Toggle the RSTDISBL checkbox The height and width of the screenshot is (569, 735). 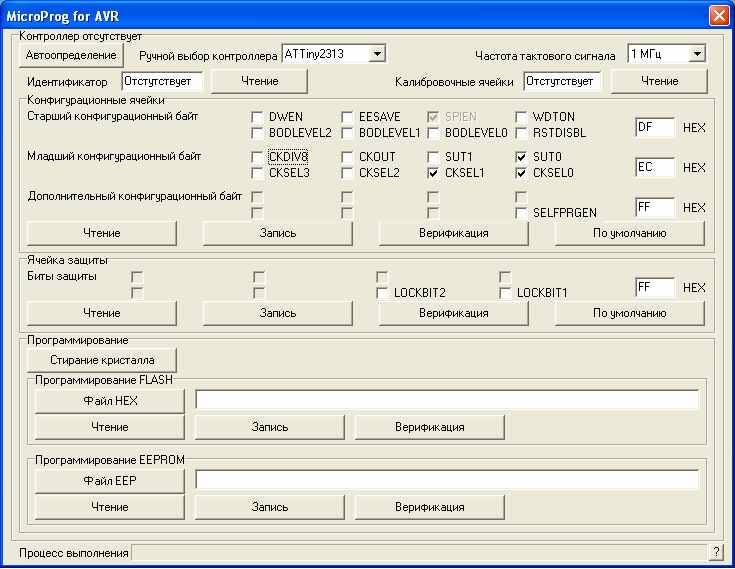click(x=521, y=133)
